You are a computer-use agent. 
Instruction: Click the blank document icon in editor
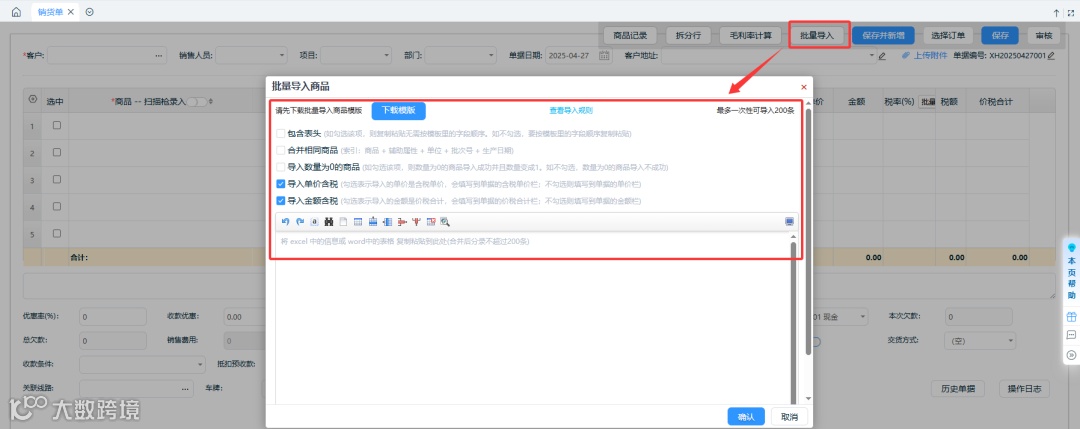coord(343,222)
